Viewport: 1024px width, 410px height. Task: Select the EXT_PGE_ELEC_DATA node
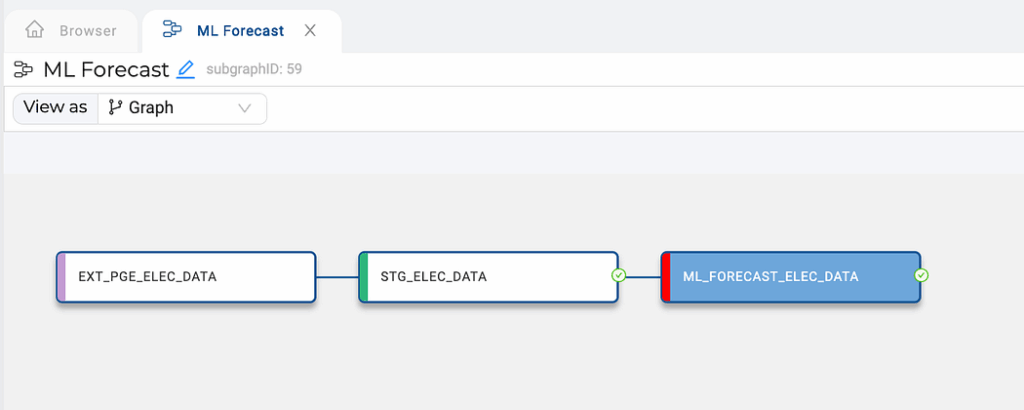tap(186, 277)
